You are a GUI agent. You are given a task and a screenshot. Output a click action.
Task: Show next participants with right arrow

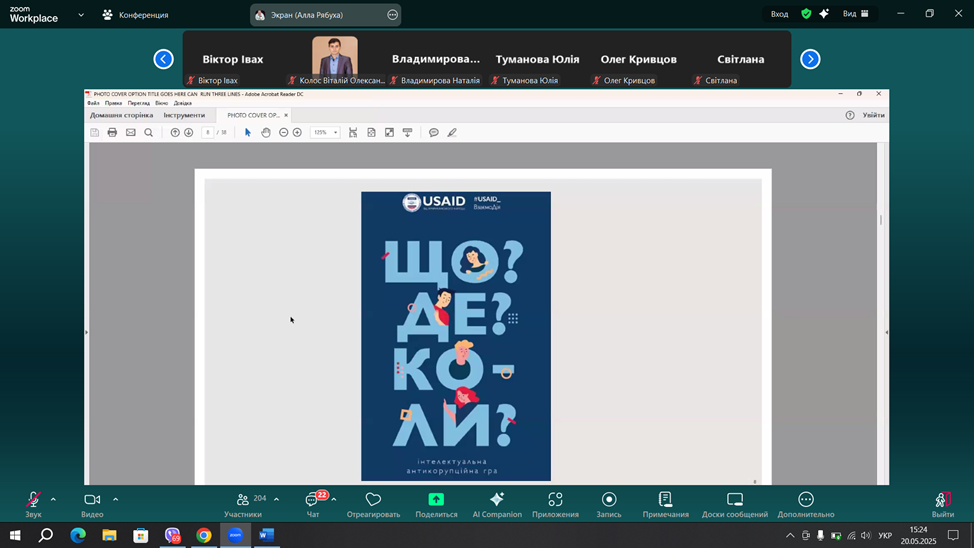[810, 60]
